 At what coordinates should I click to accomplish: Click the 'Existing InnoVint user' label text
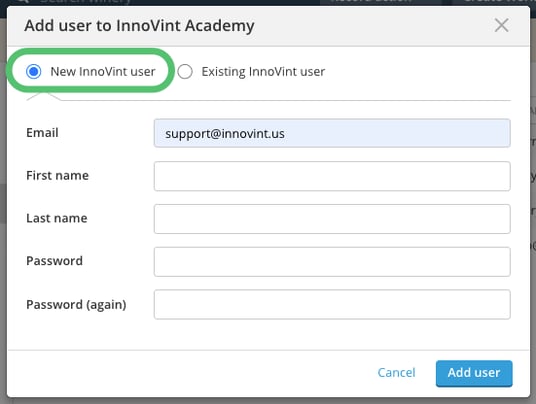click(x=263, y=72)
